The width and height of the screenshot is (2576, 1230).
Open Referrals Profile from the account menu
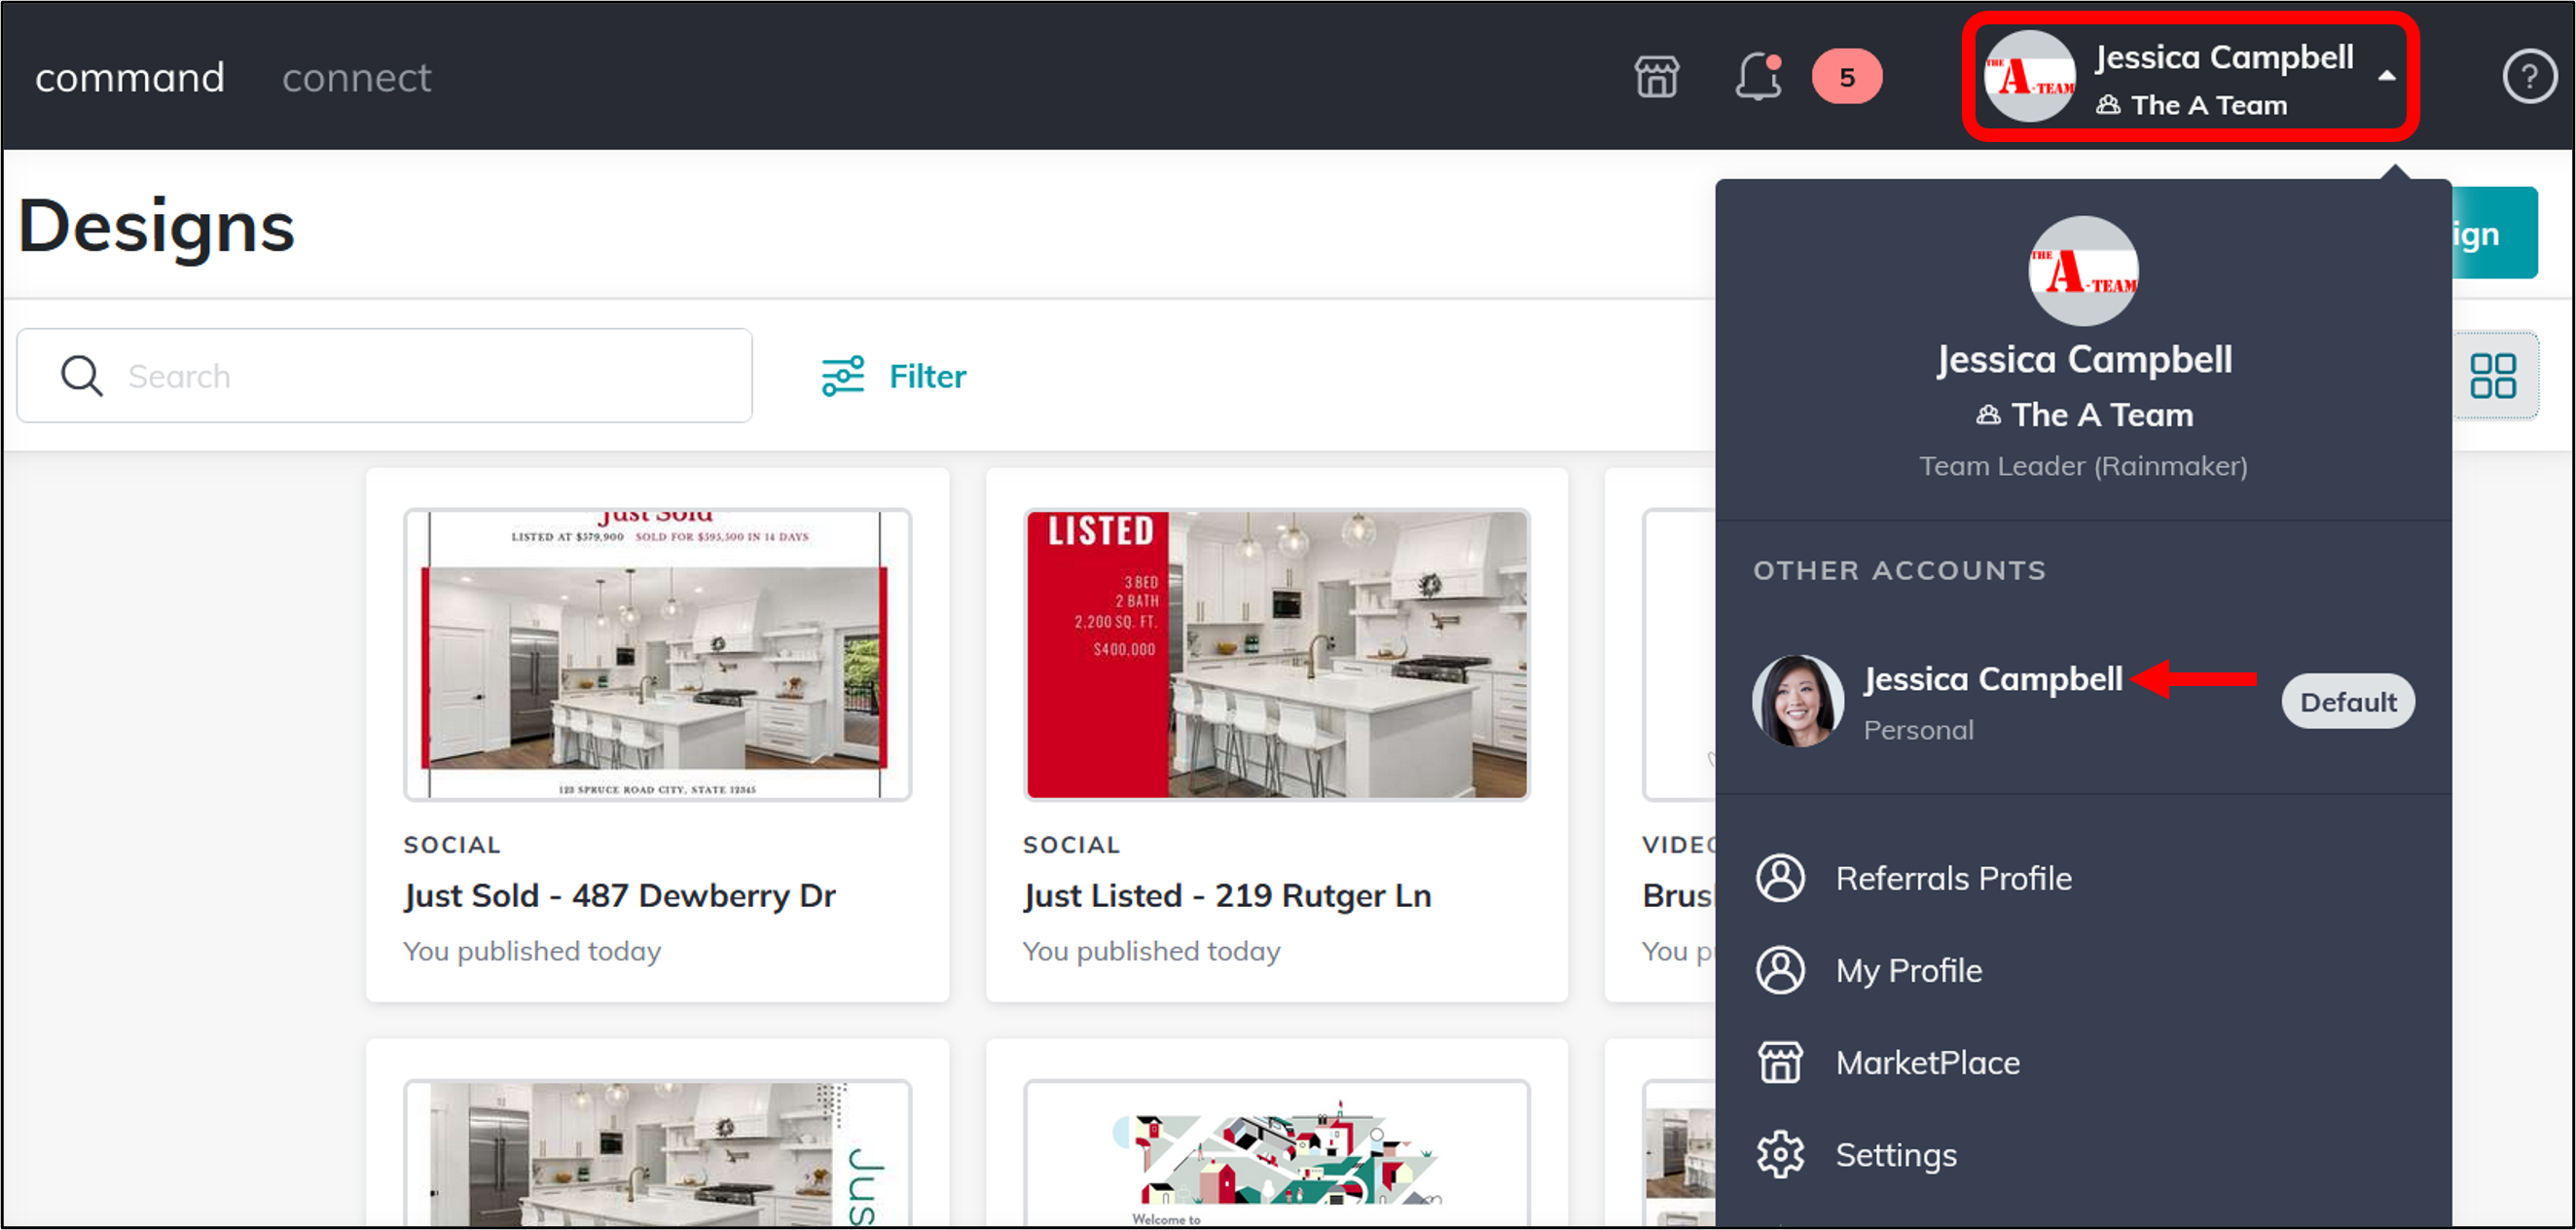pyautogui.click(x=1954, y=878)
